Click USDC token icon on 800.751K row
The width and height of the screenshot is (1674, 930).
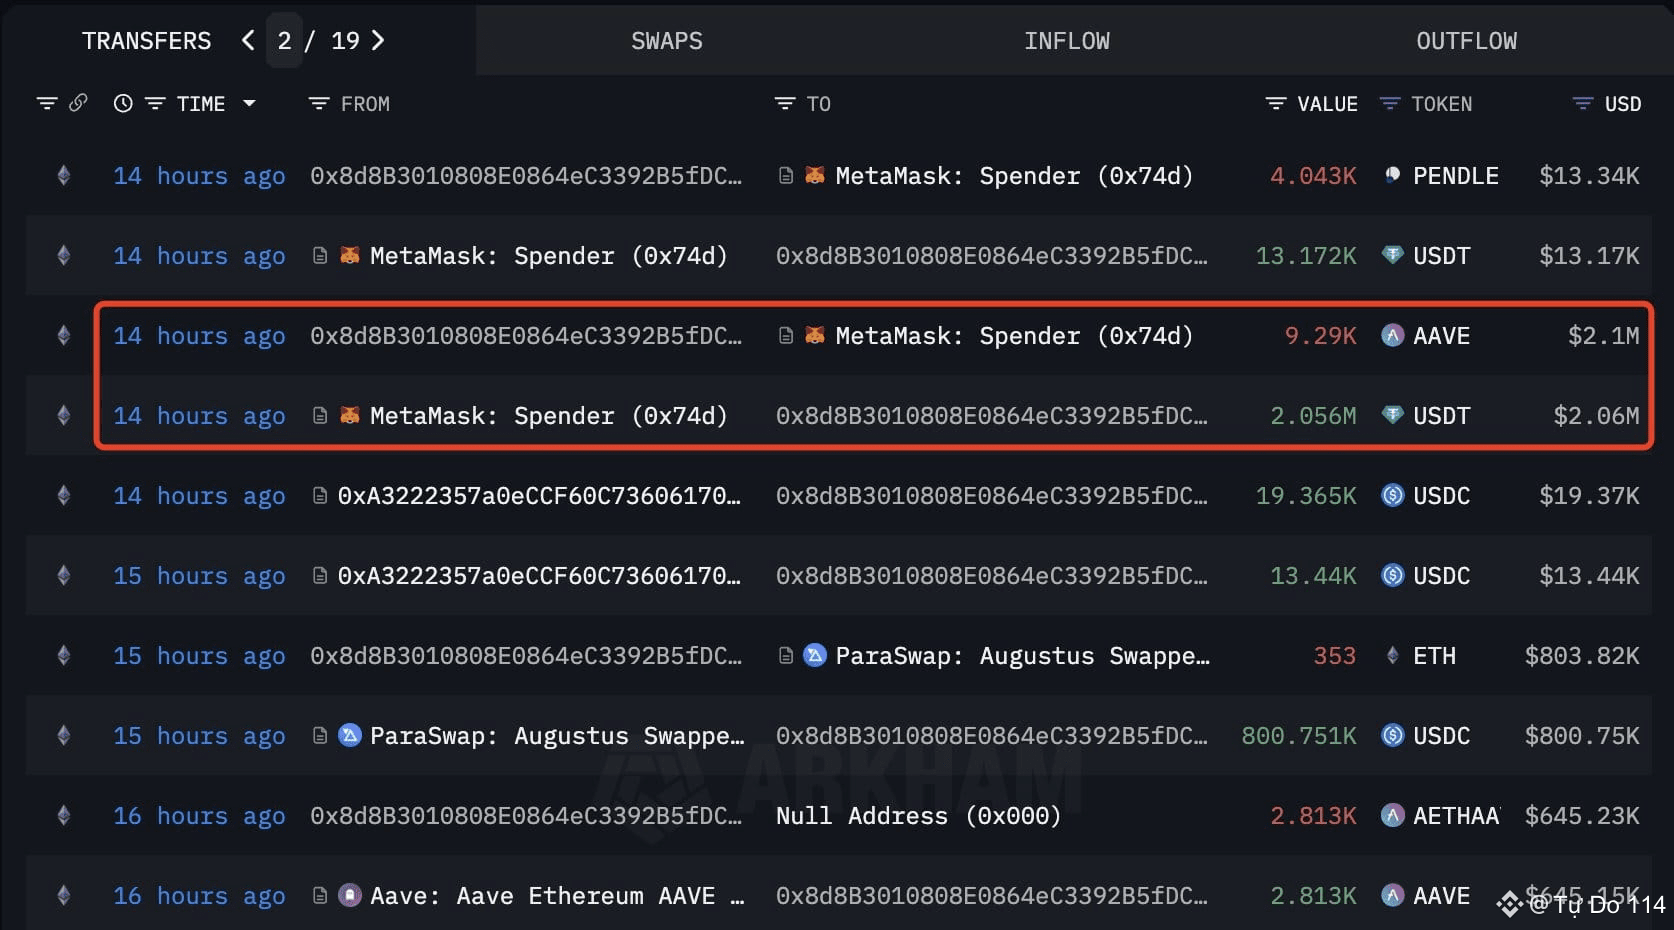click(x=1392, y=736)
